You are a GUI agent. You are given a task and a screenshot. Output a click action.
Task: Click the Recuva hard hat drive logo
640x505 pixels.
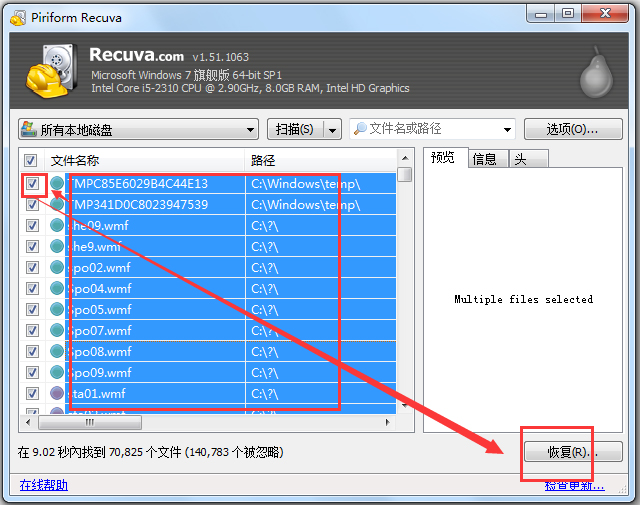[x=52, y=71]
